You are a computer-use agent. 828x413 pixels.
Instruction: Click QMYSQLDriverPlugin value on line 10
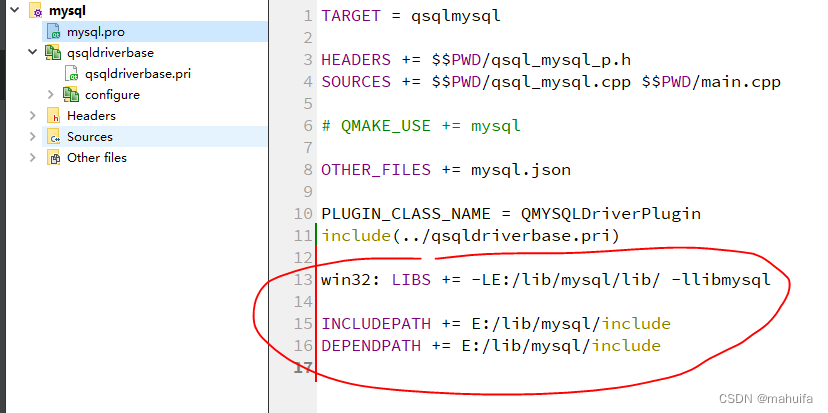point(611,214)
